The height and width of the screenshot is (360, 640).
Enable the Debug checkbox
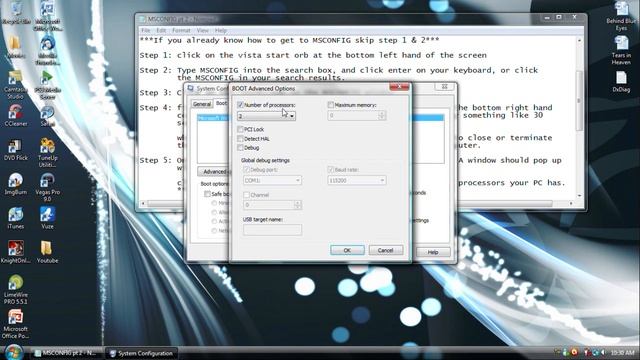240,148
